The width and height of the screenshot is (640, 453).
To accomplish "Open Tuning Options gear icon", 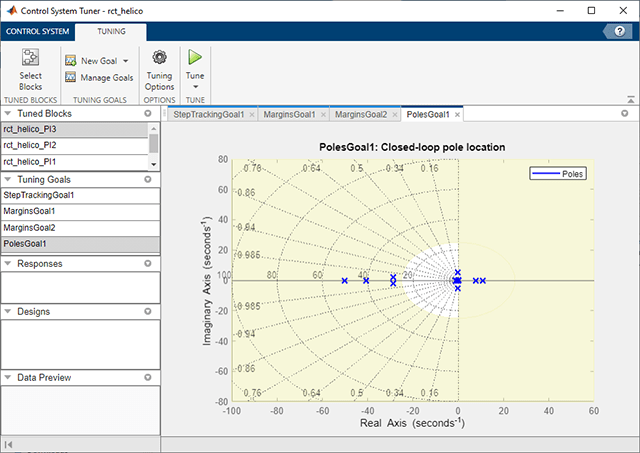I will pos(159,58).
